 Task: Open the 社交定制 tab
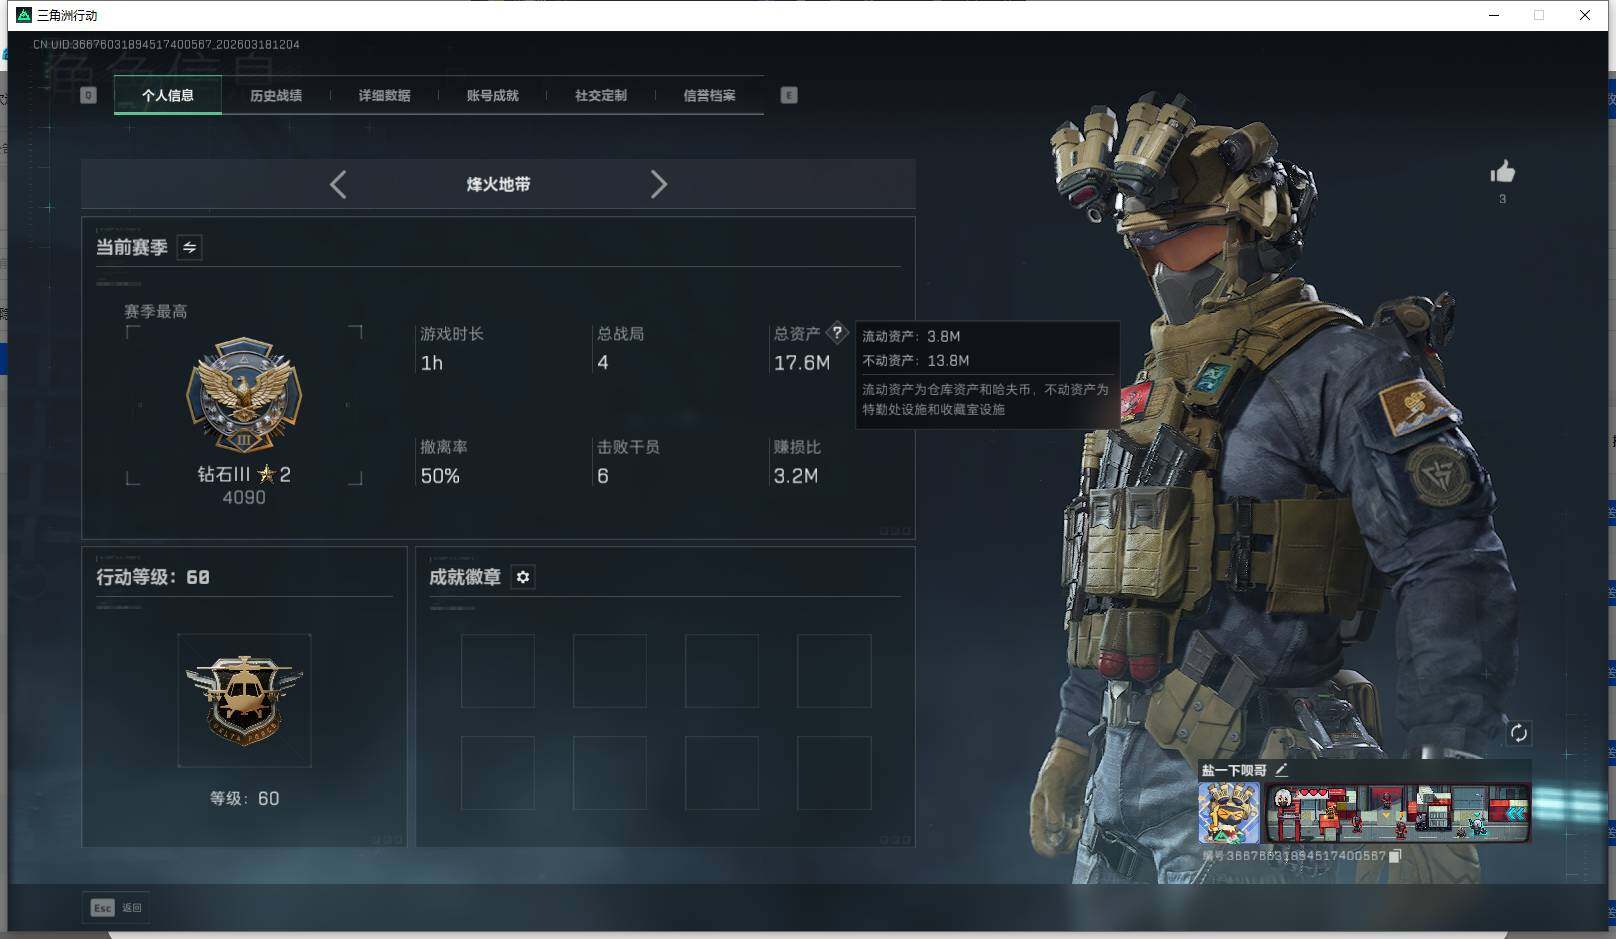tap(600, 95)
